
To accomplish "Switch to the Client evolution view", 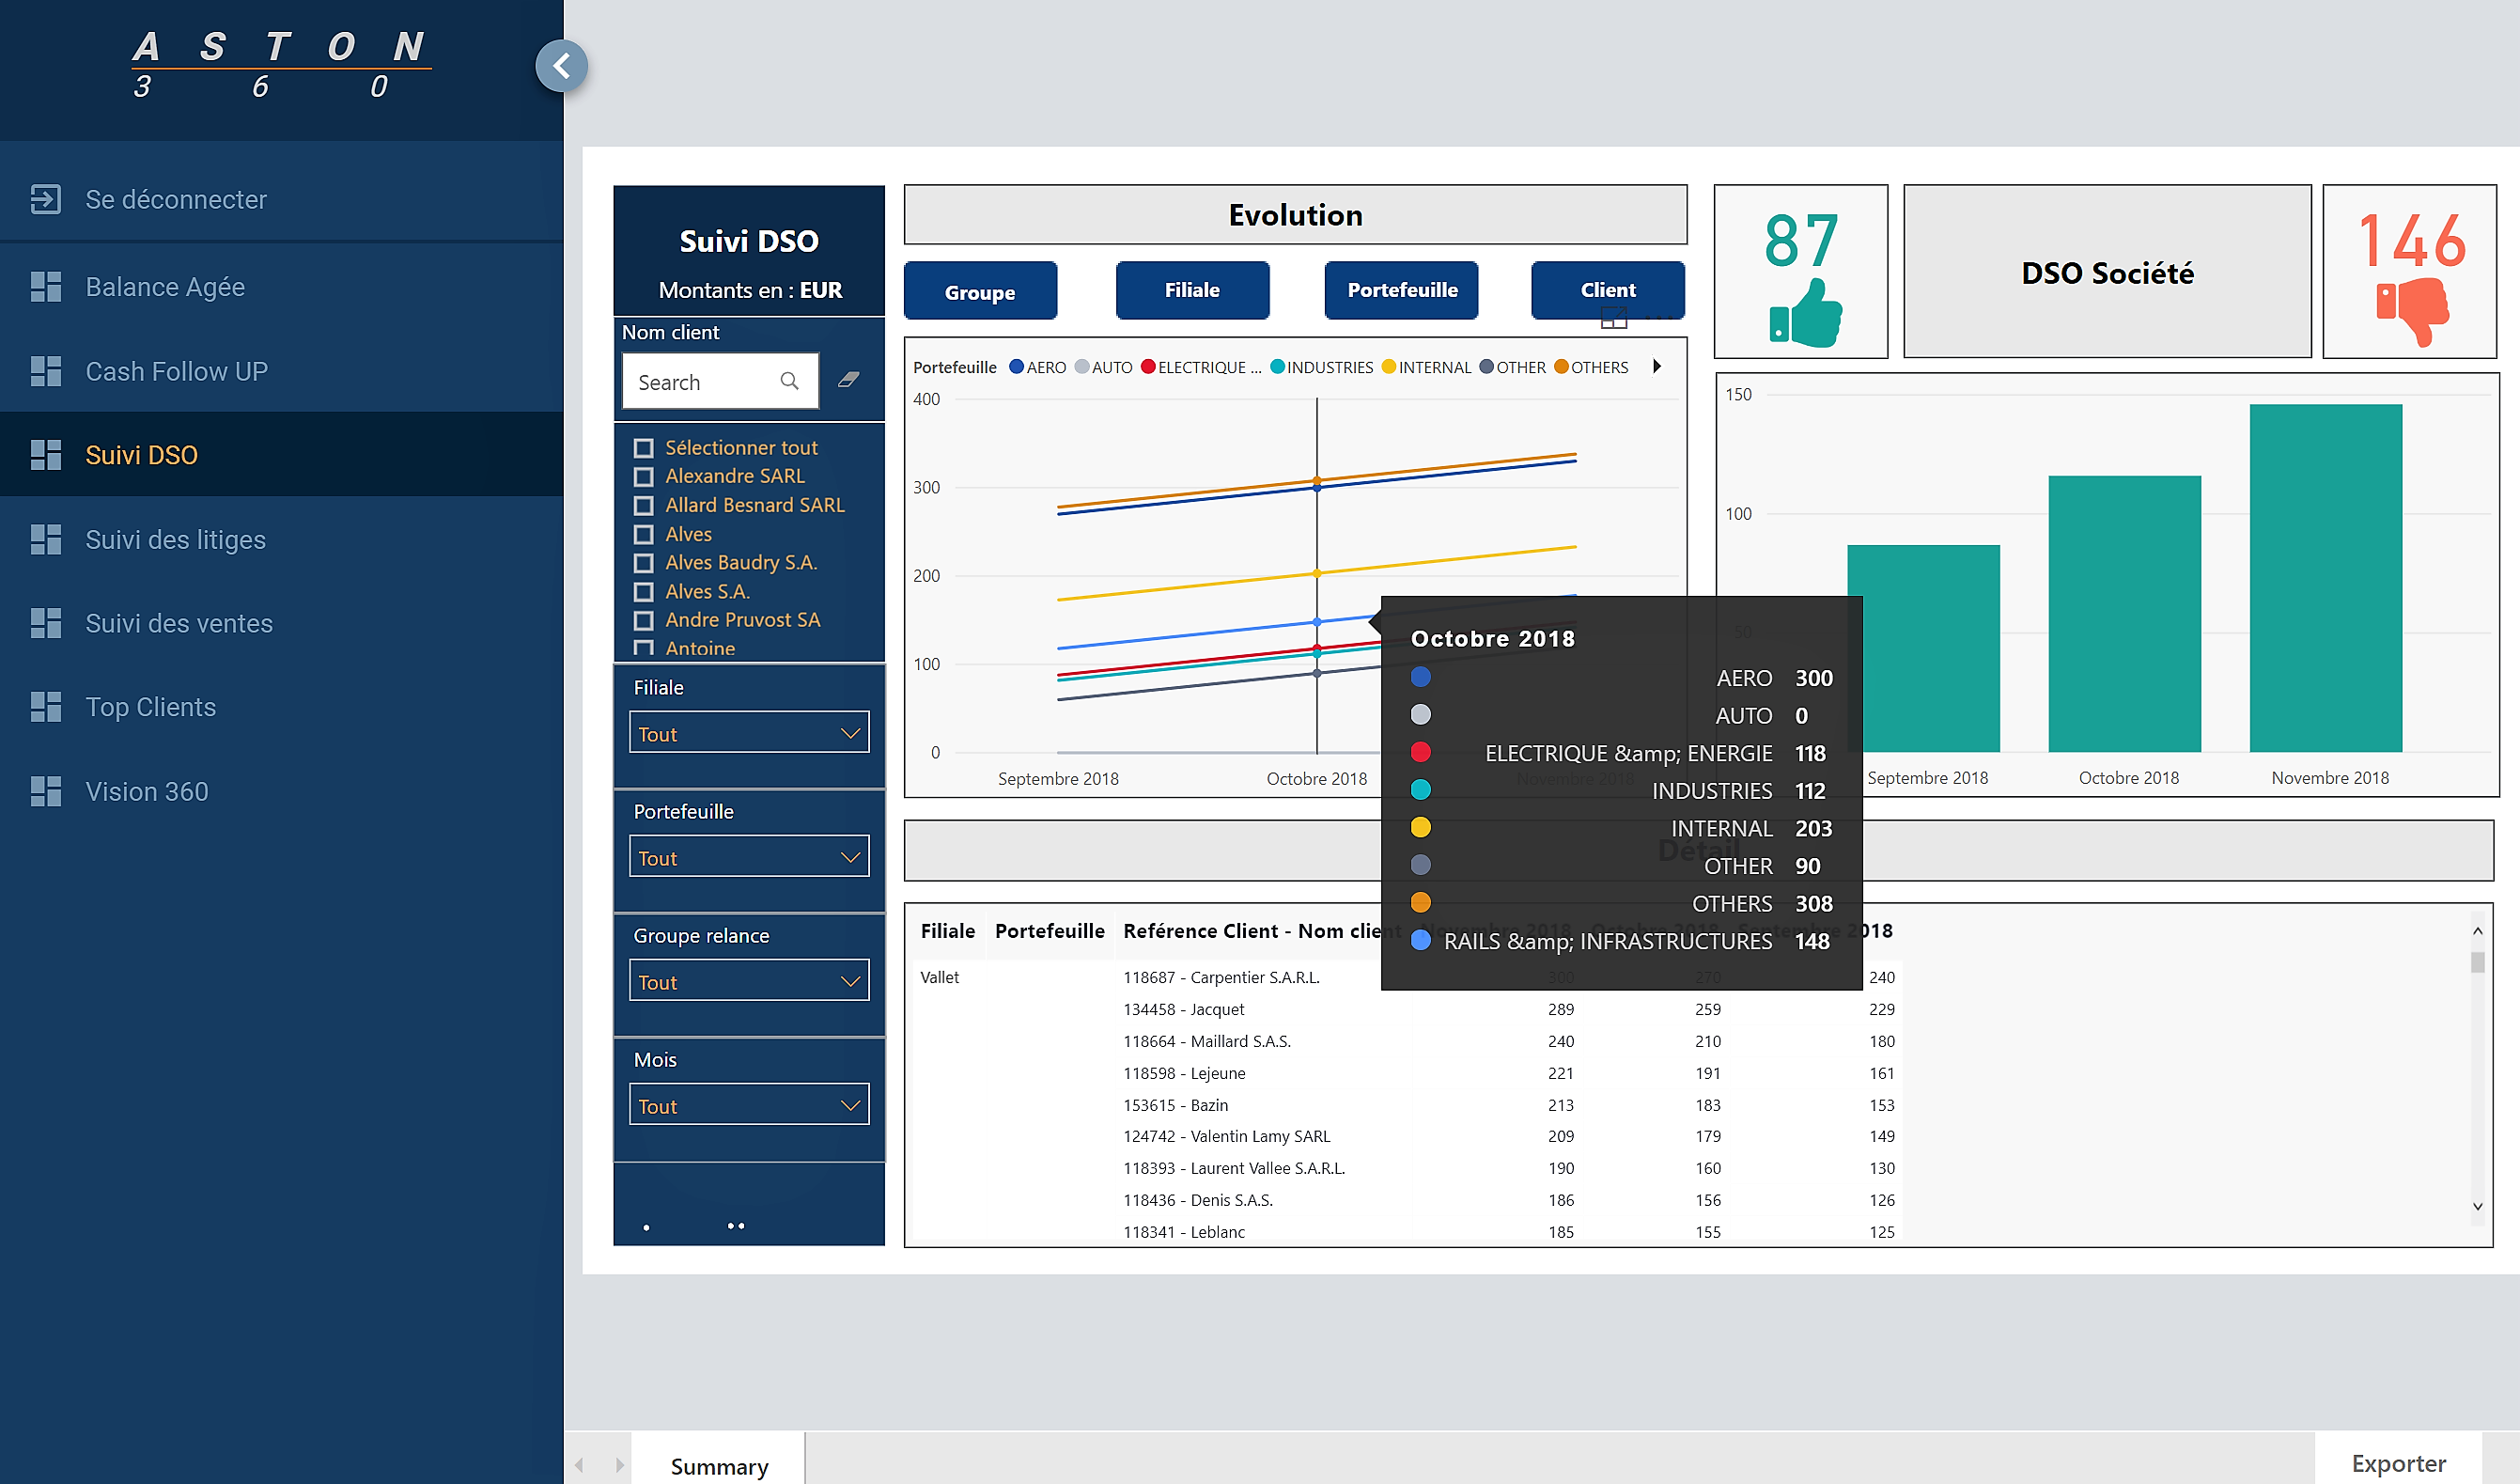I will pos(1605,289).
